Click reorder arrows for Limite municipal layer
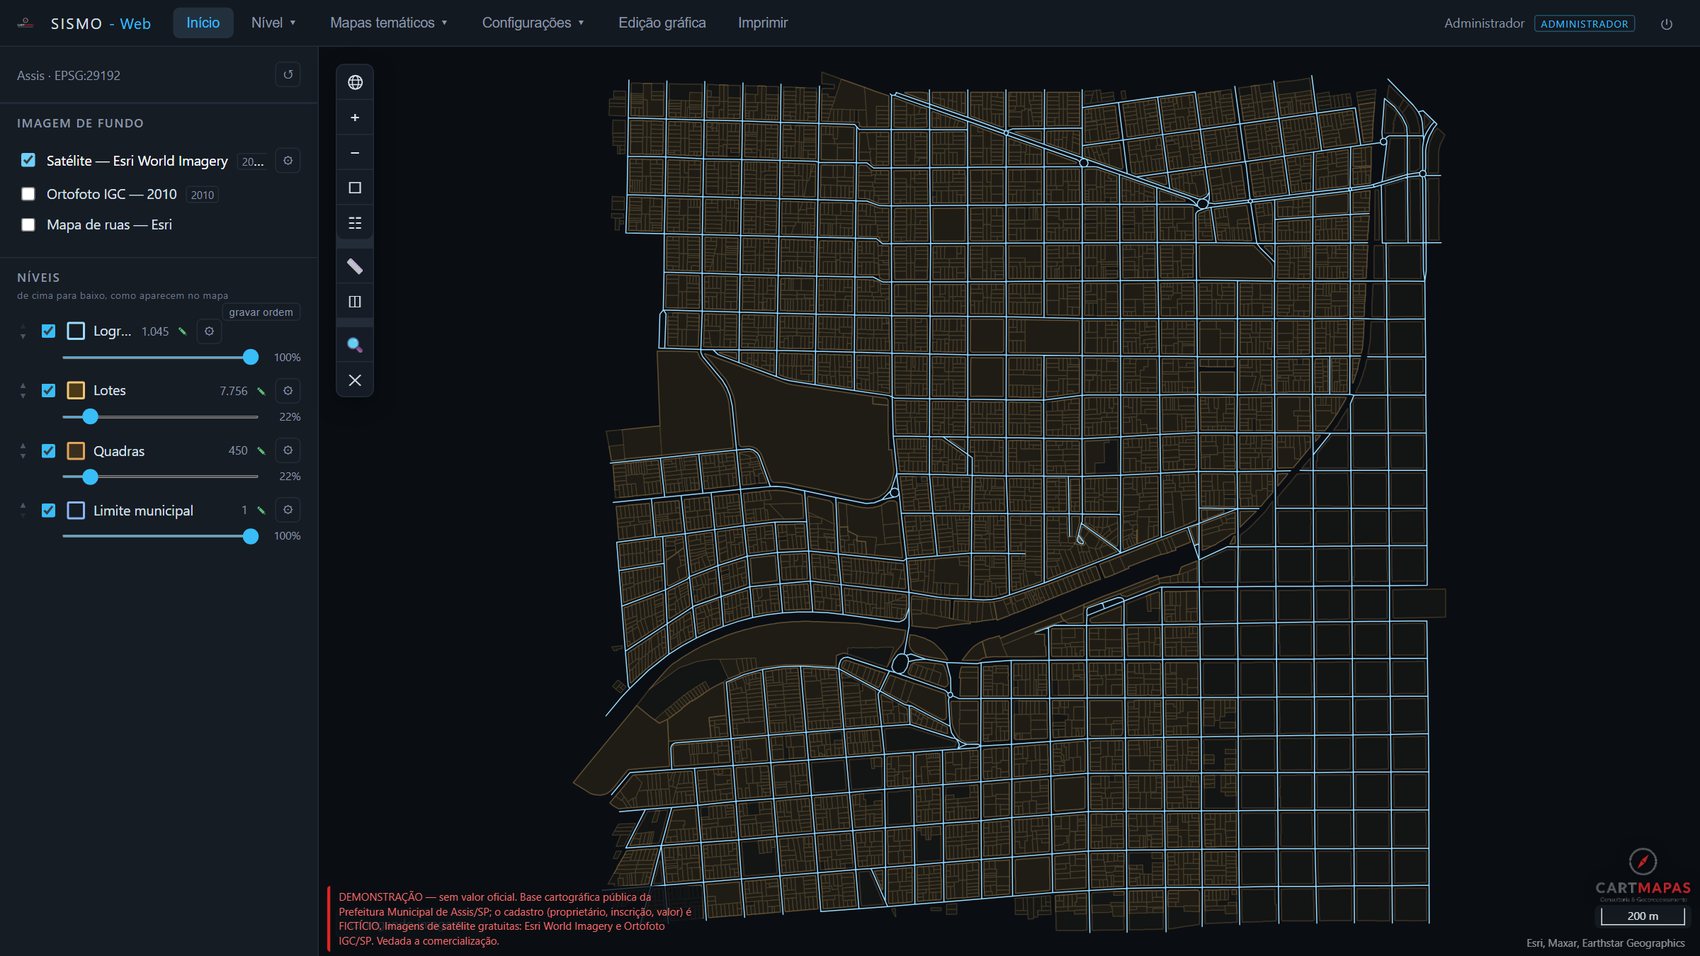 coord(23,510)
